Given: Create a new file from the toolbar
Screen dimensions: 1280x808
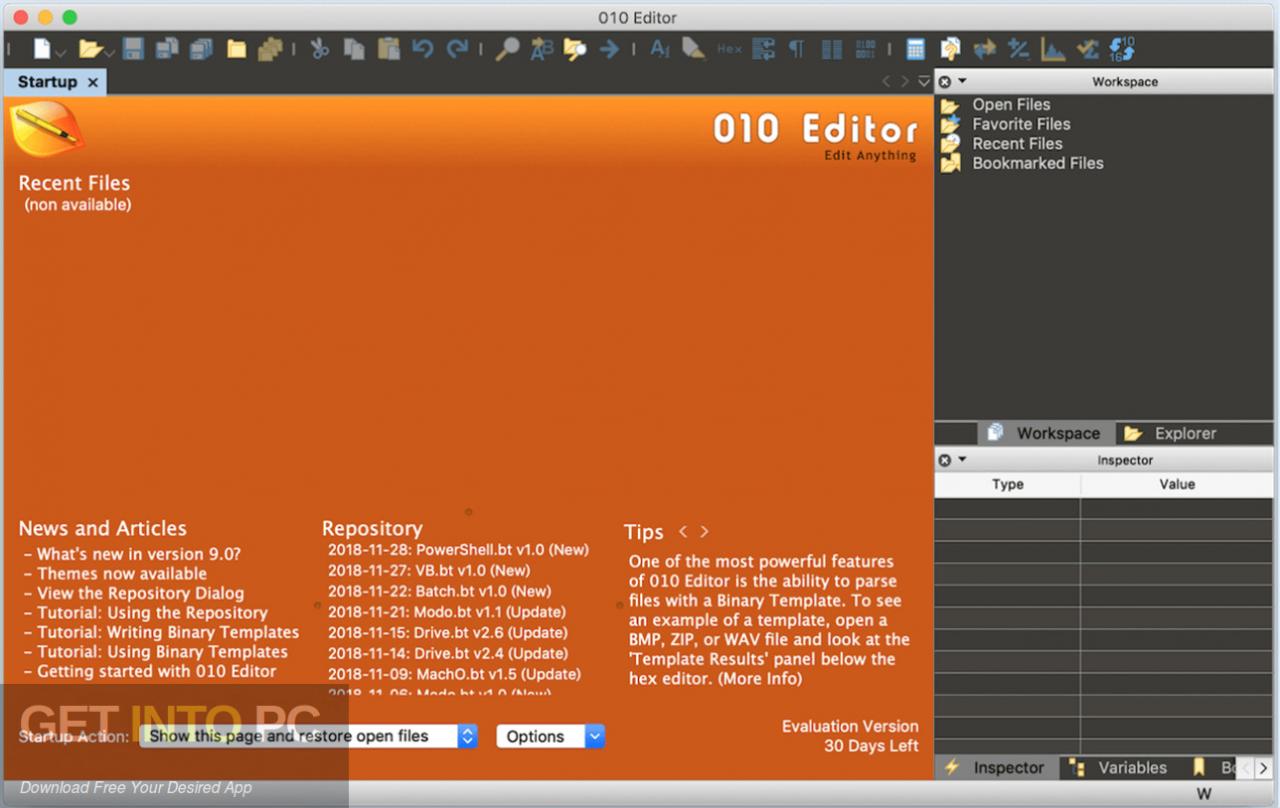Looking at the screenshot, I should [x=42, y=48].
